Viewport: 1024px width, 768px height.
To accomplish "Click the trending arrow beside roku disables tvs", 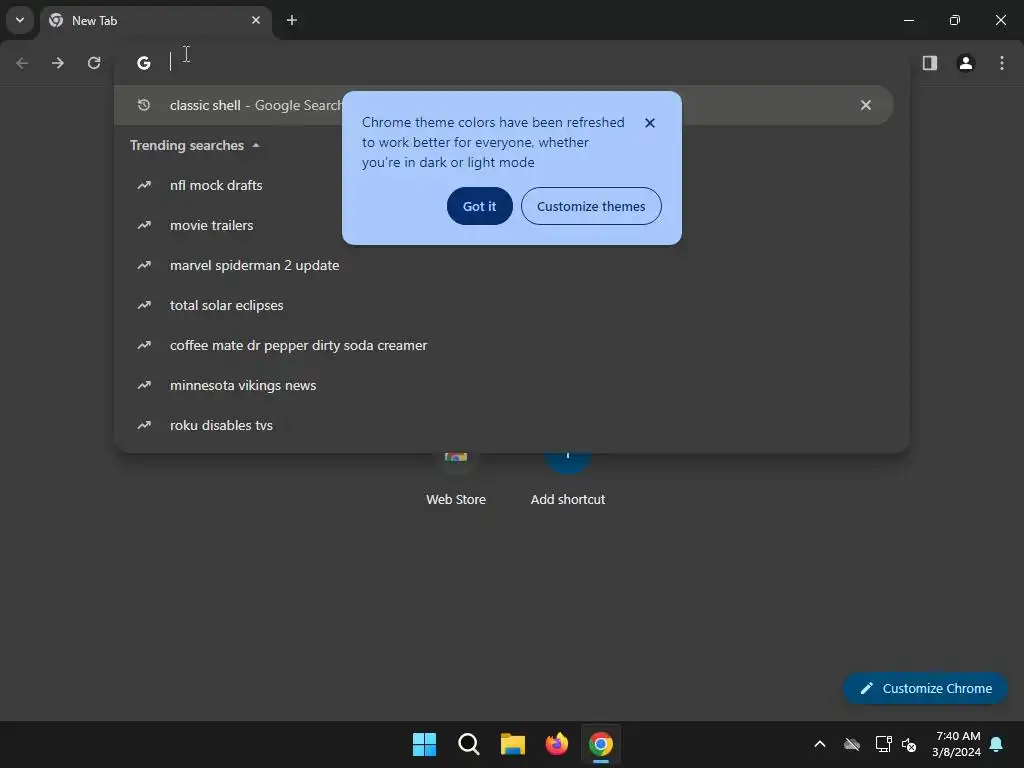I will [144, 425].
